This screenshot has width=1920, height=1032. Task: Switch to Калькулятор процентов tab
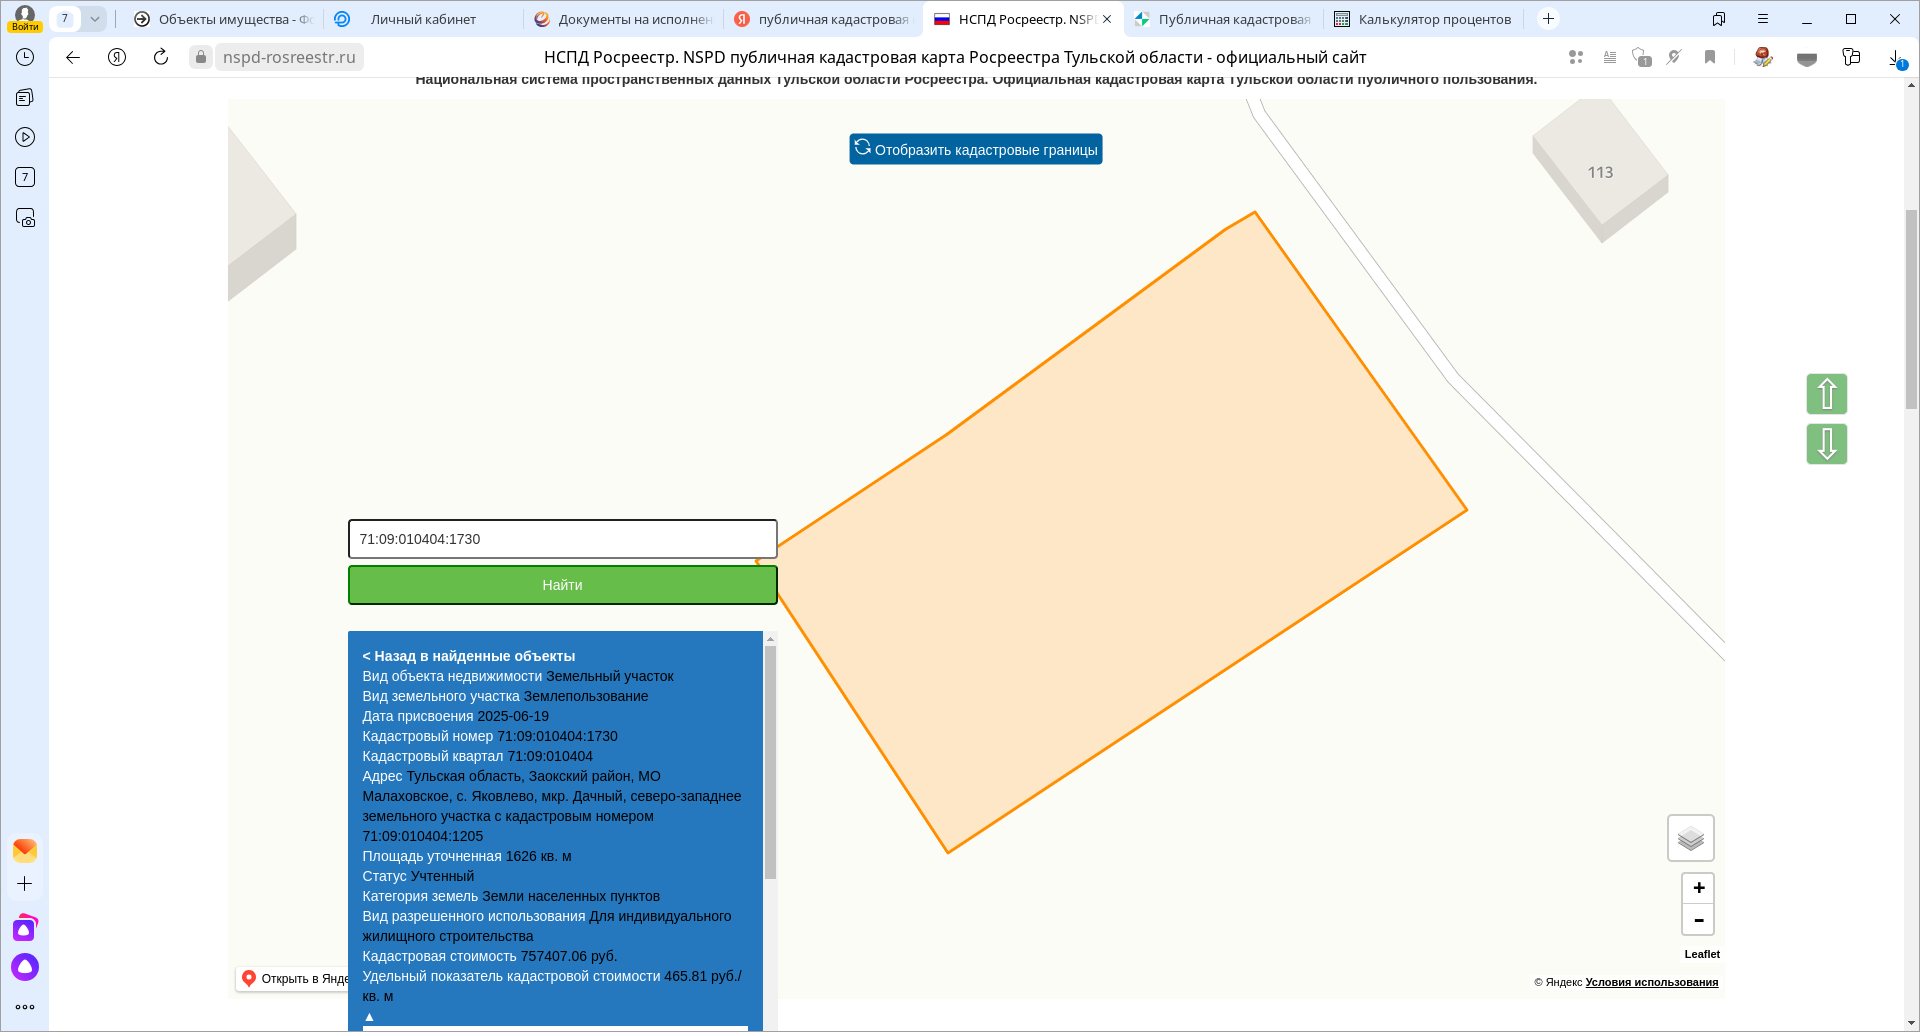1424,19
